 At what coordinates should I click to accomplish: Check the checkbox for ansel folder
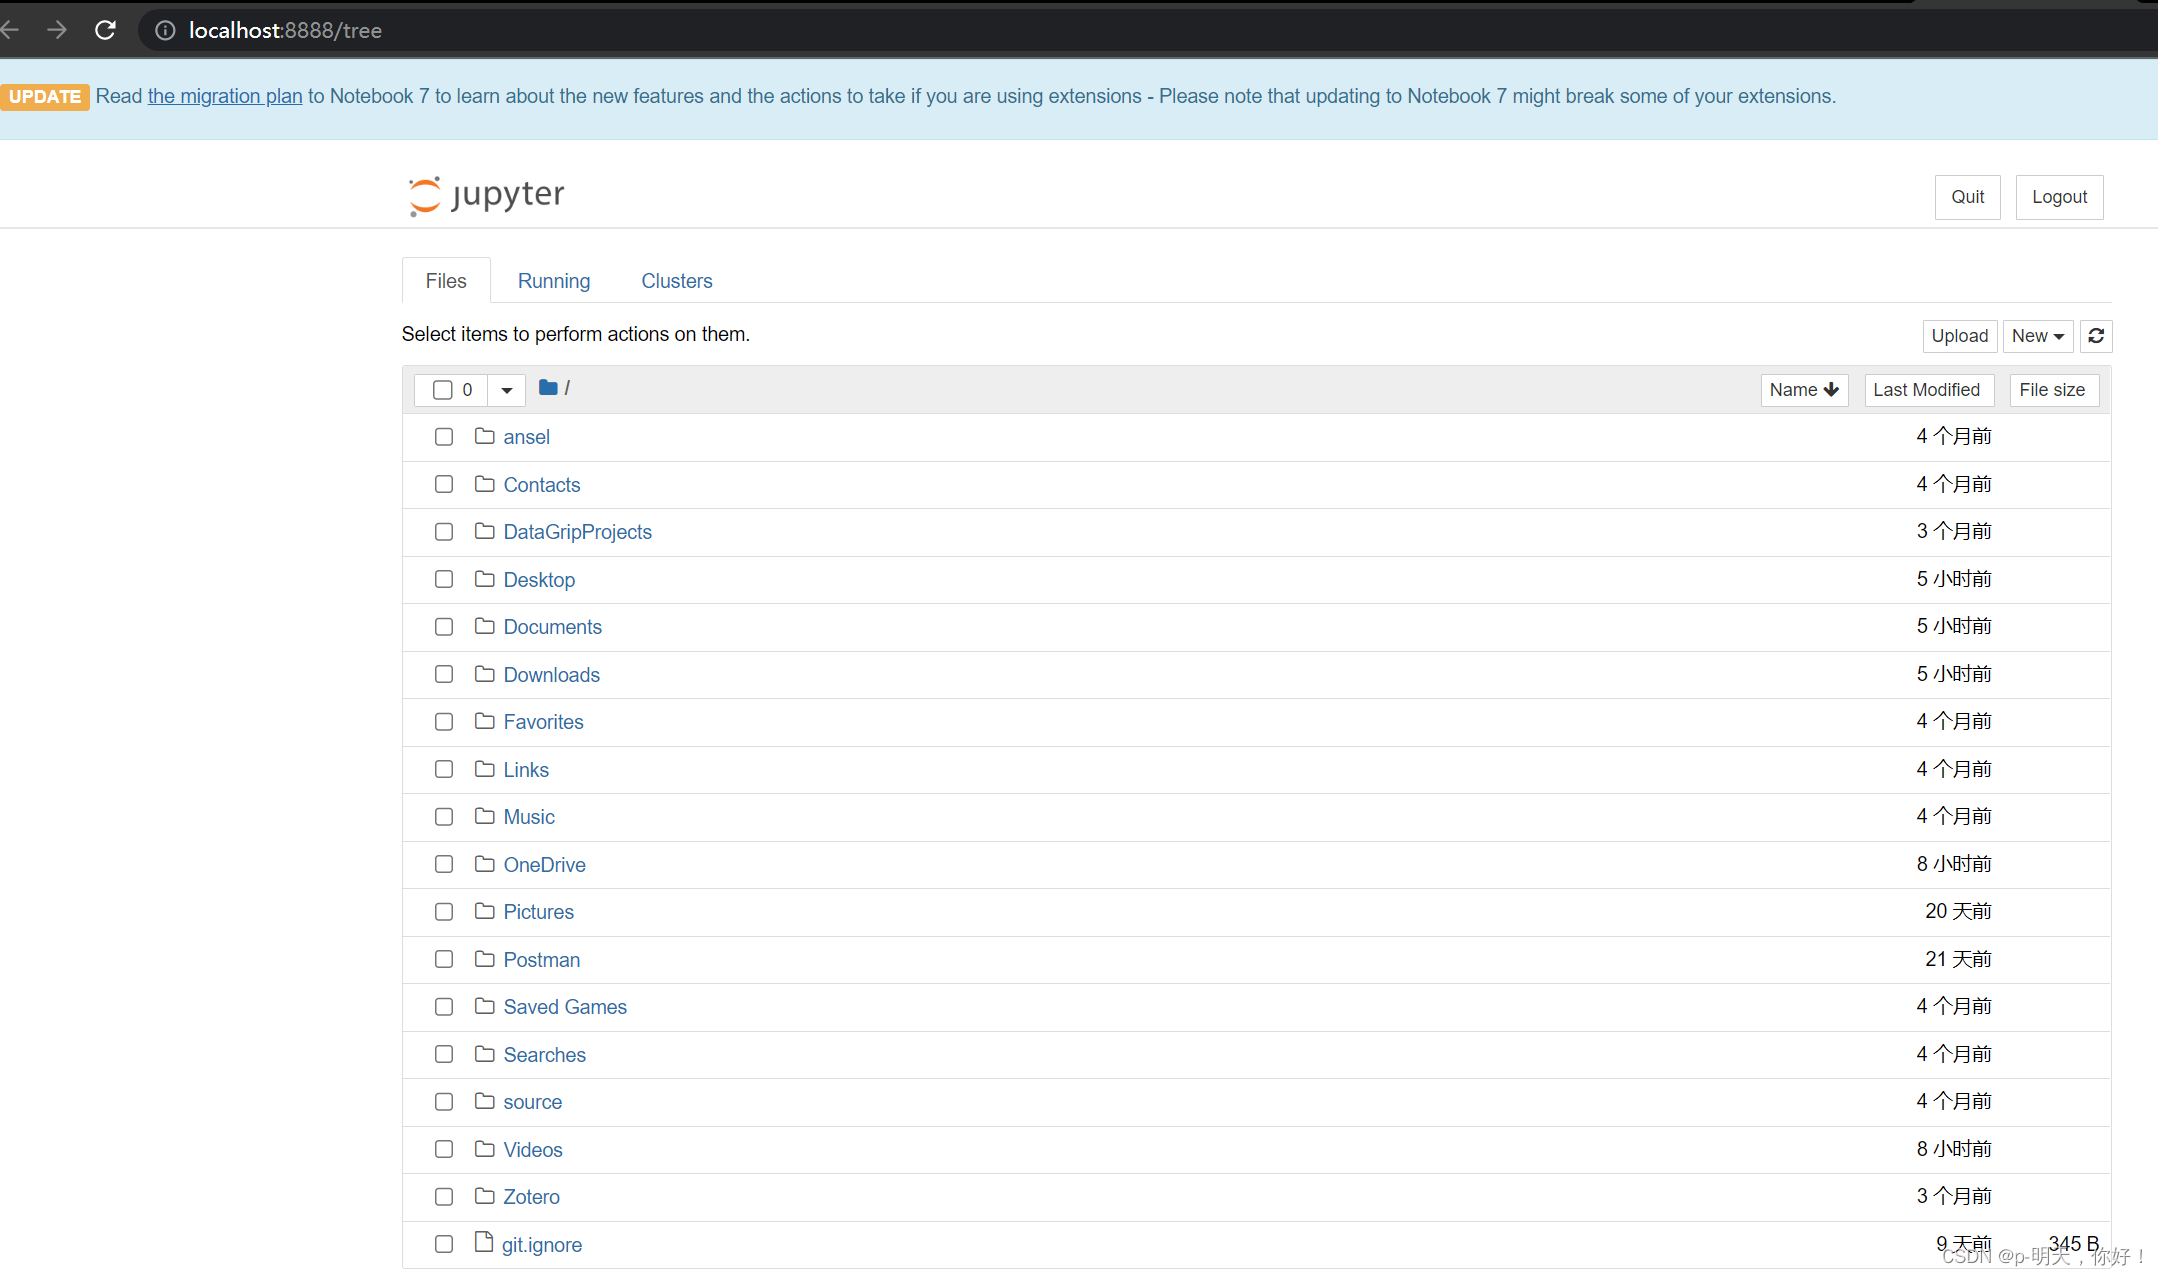(444, 437)
